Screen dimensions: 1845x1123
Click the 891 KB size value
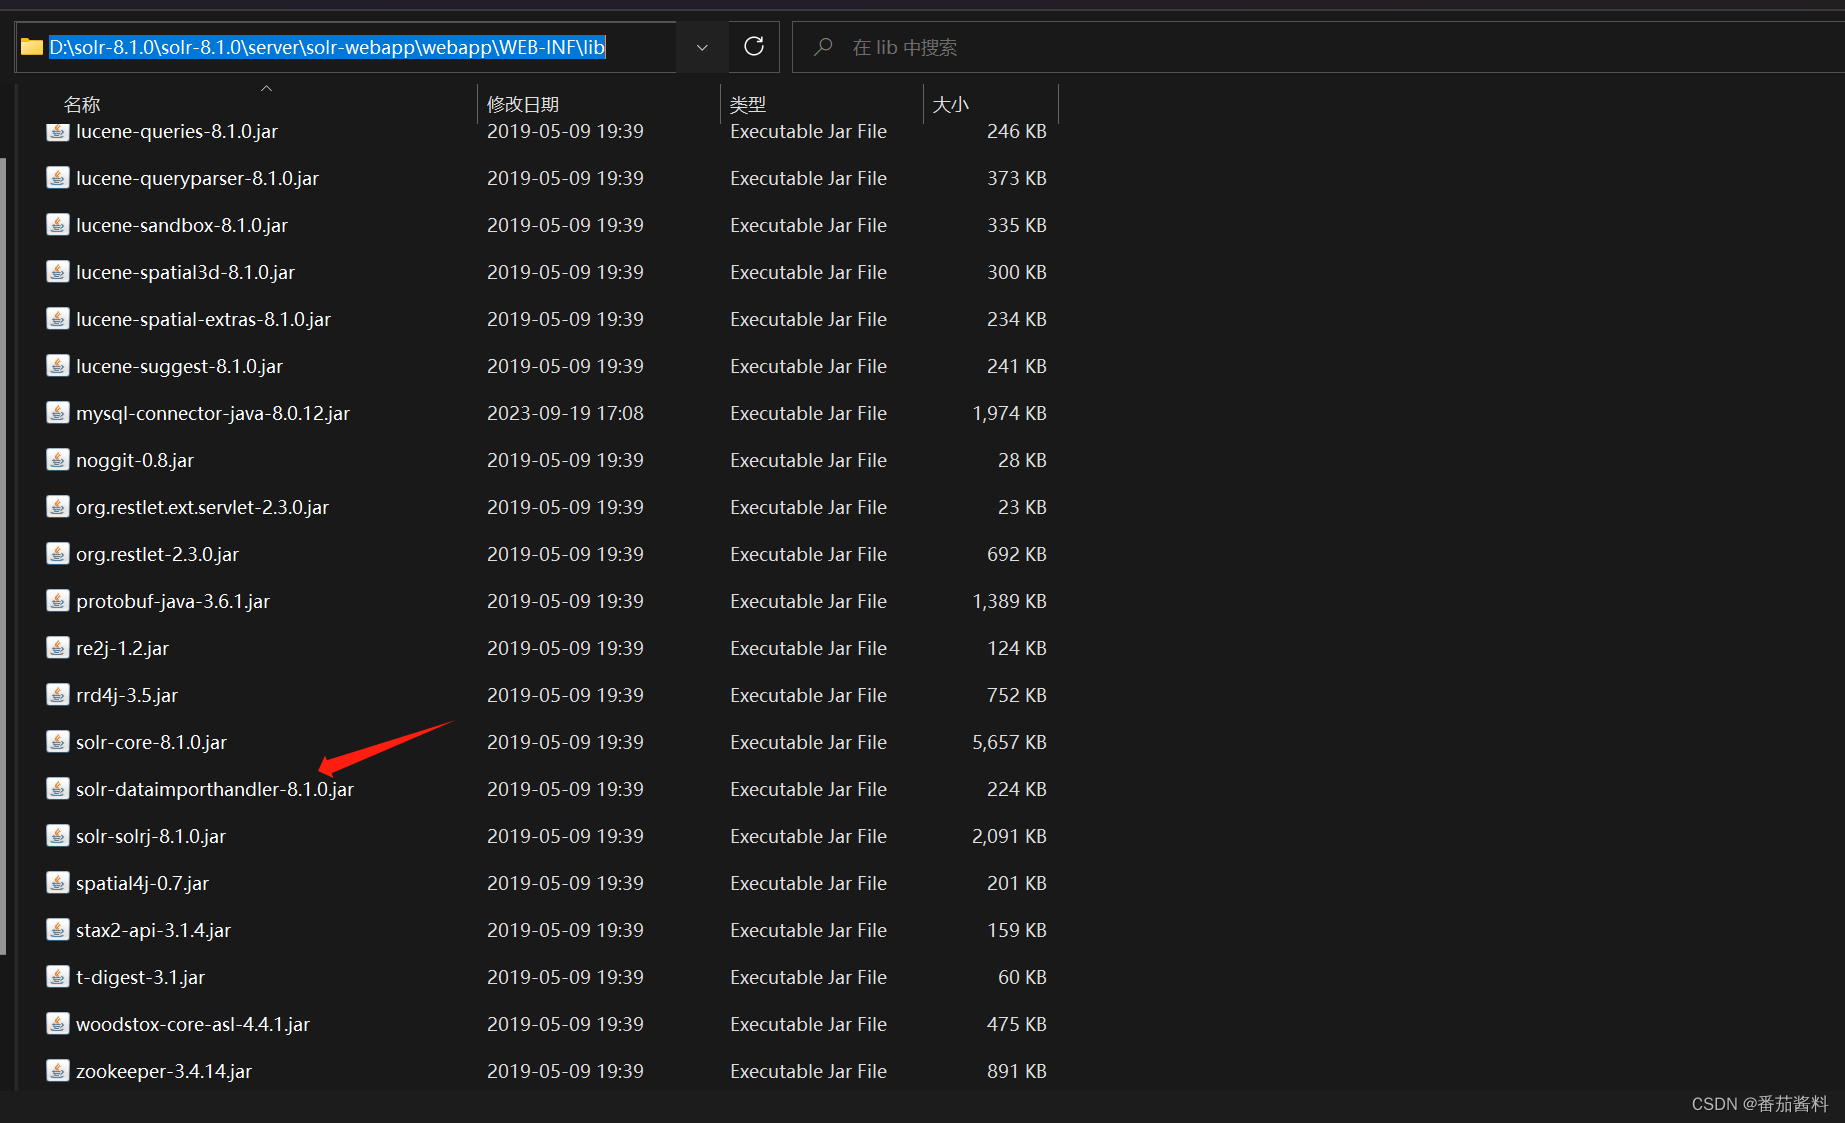1016,1071
